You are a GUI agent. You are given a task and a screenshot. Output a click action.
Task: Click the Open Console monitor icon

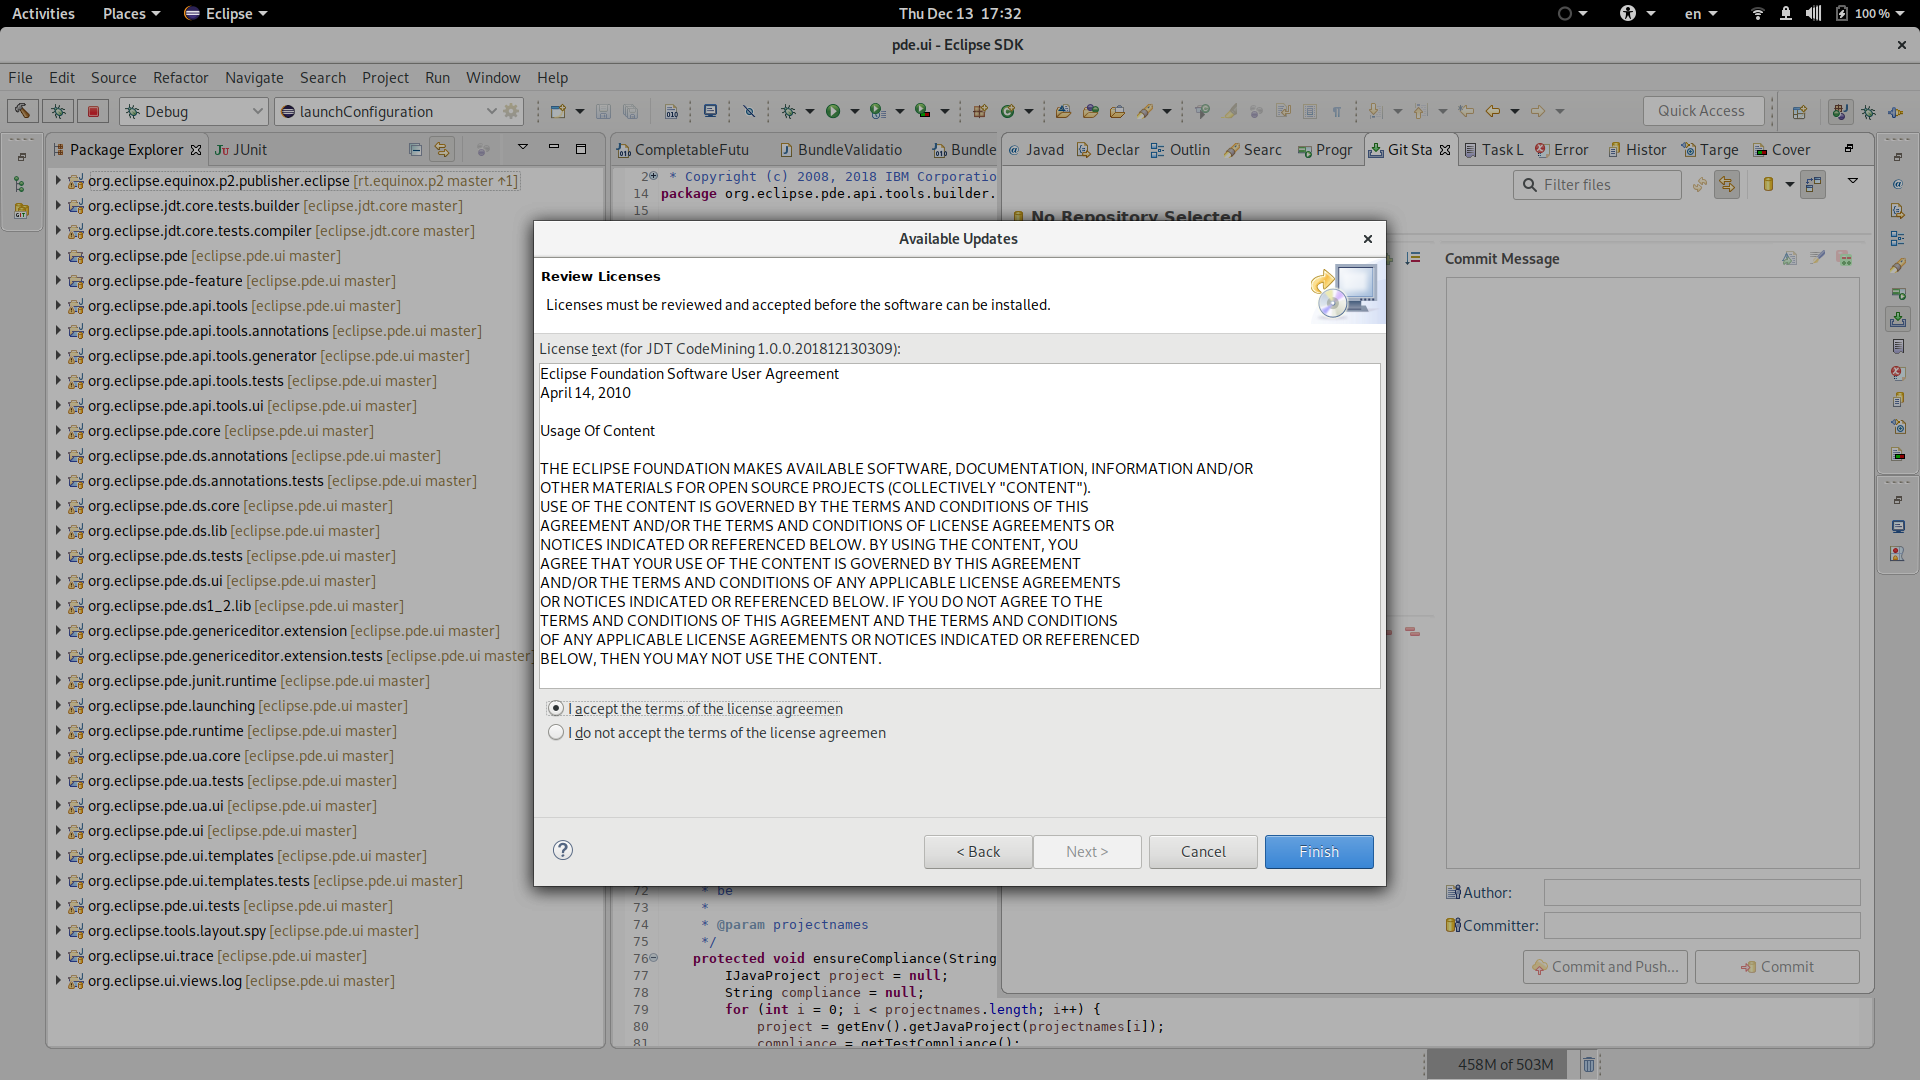click(x=710, y=111)
